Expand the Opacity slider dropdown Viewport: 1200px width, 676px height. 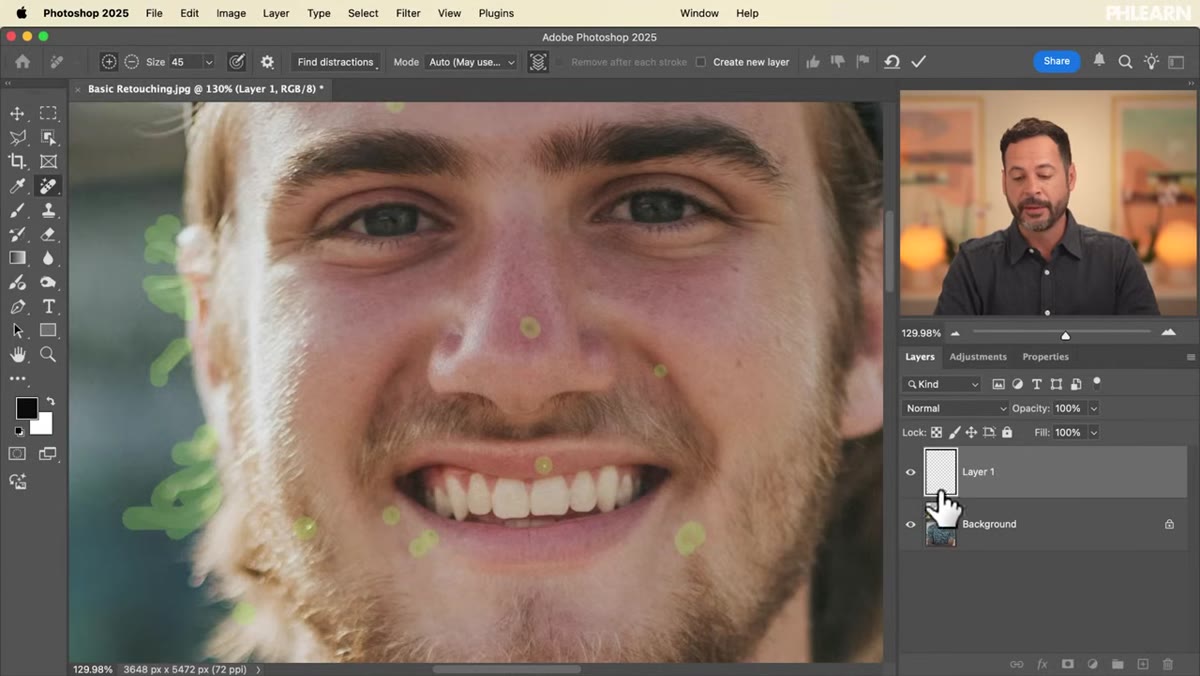[1093, 408]
